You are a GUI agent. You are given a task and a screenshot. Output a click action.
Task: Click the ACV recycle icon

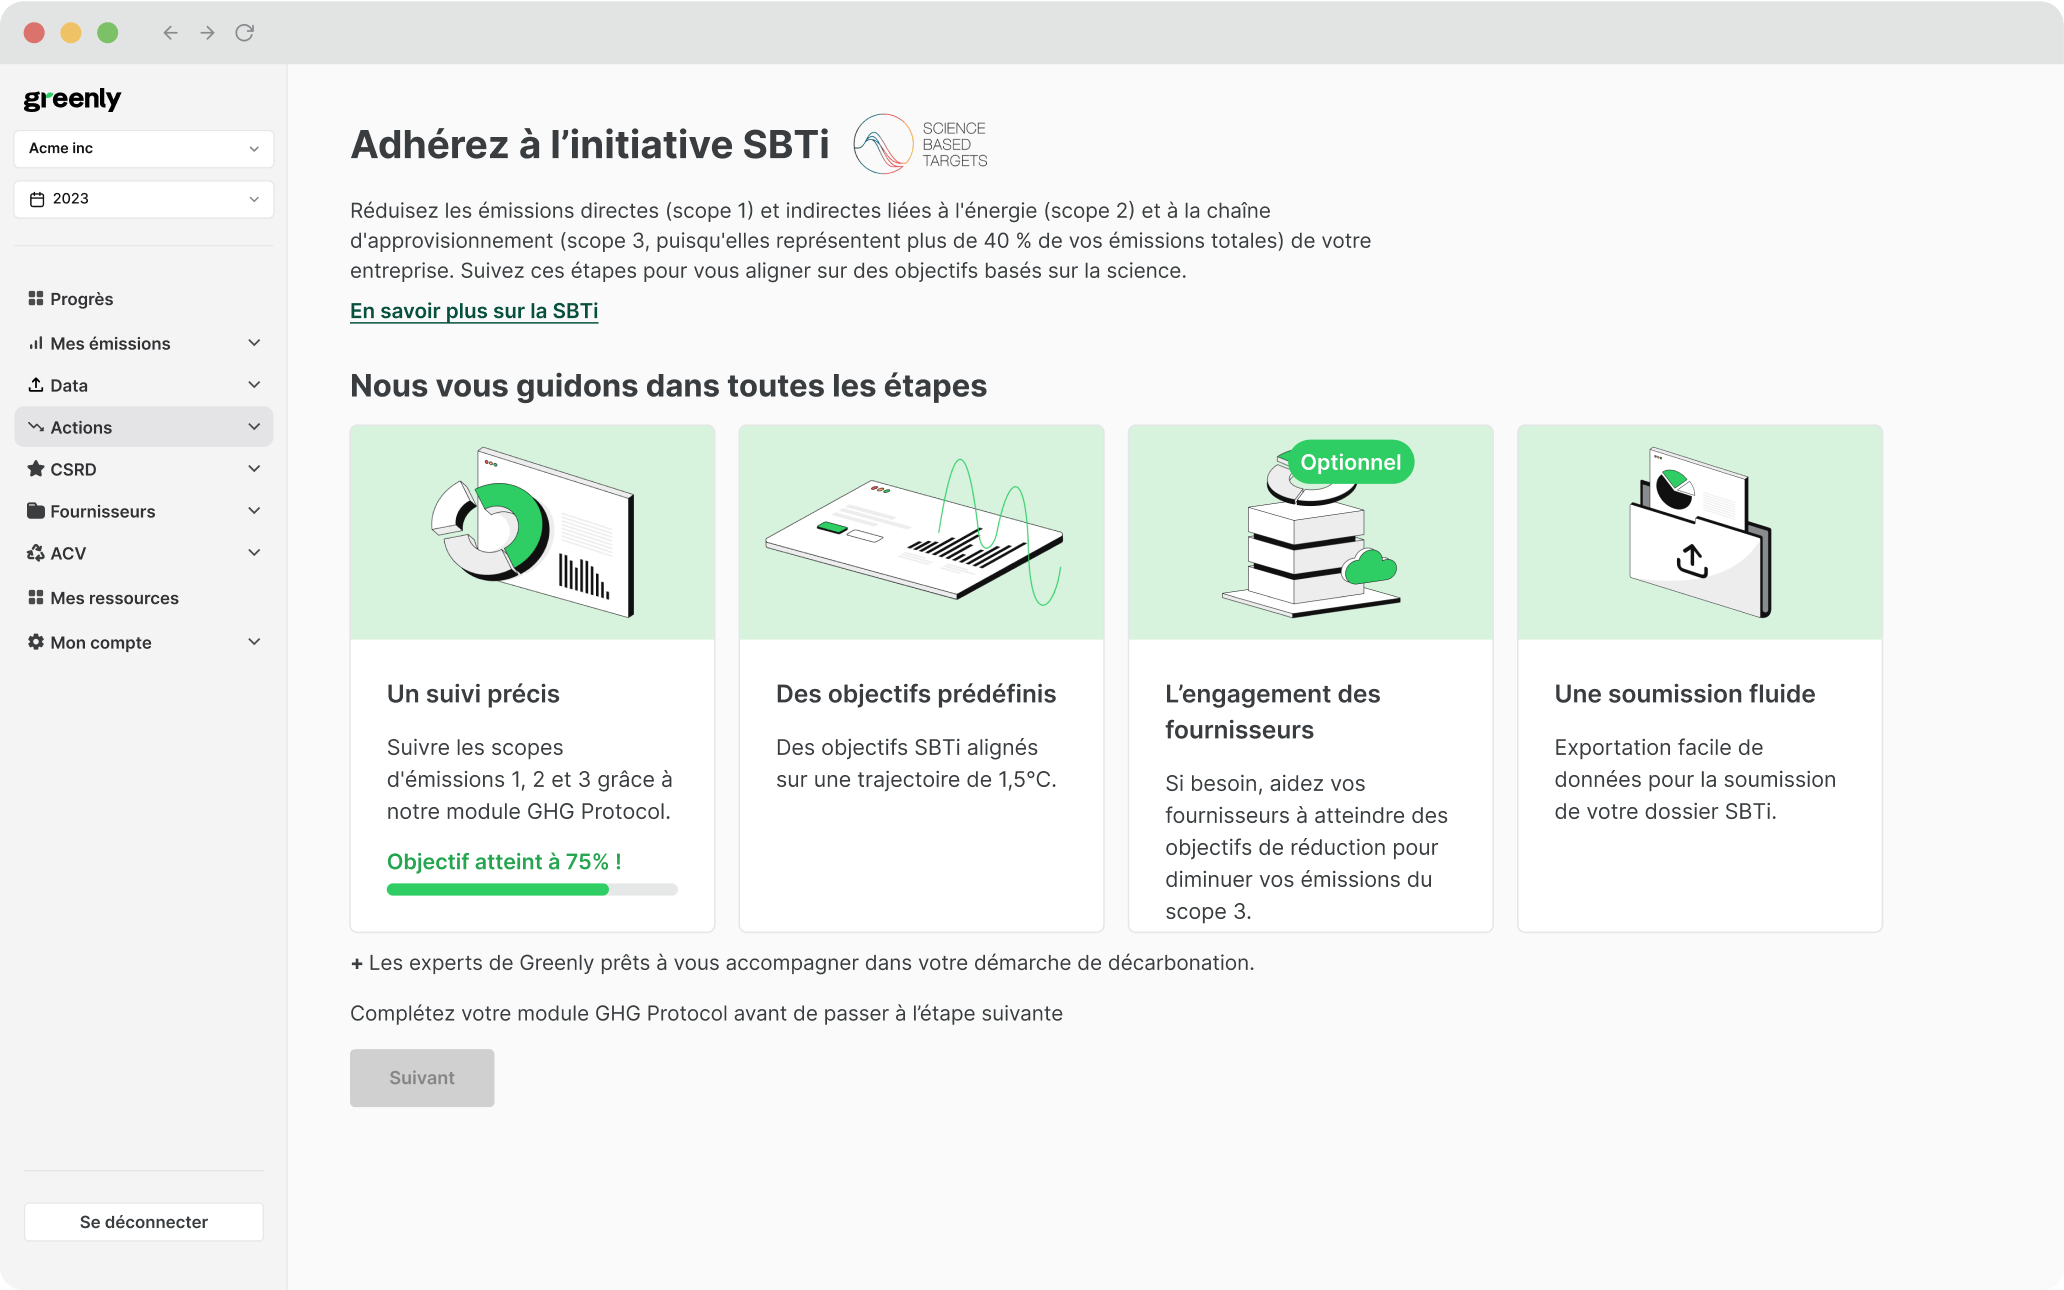[36, 553]
